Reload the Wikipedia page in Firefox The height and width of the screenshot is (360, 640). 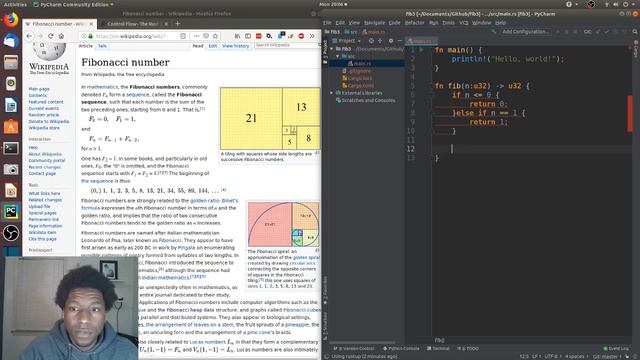(x=51, y=36)
